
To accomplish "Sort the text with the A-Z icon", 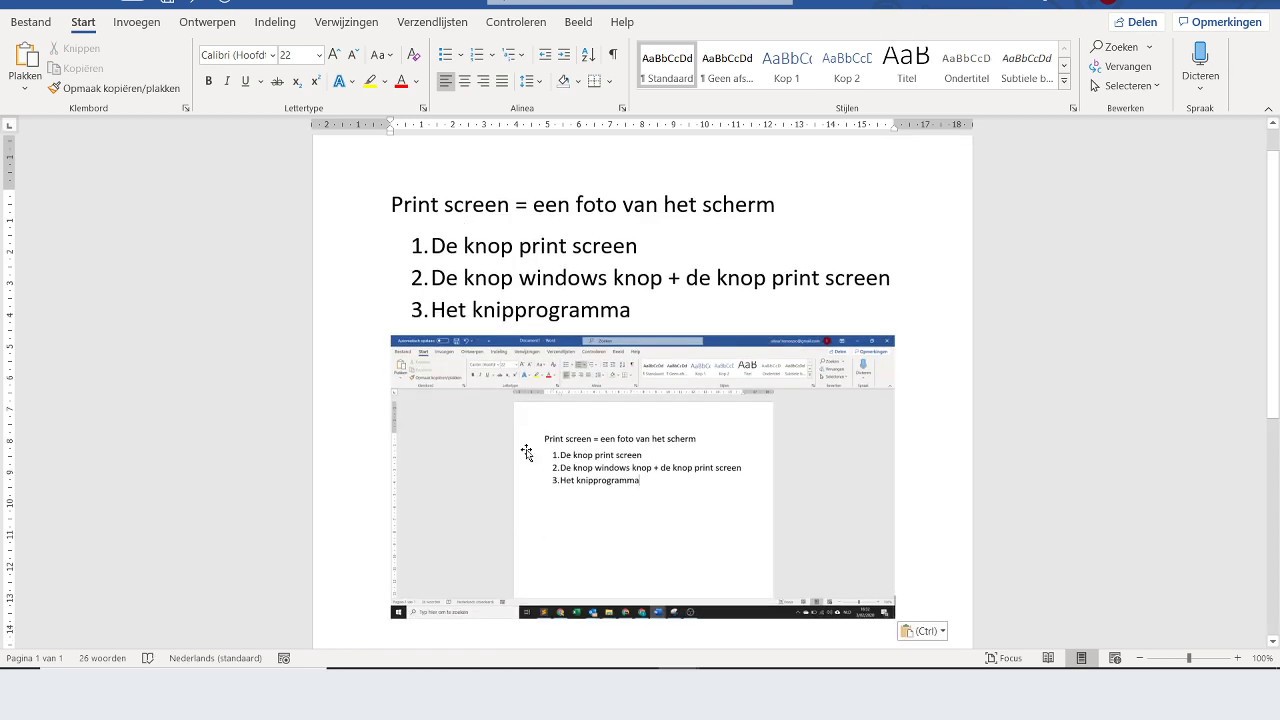I will pyautogui.click(x=589, y=55).
